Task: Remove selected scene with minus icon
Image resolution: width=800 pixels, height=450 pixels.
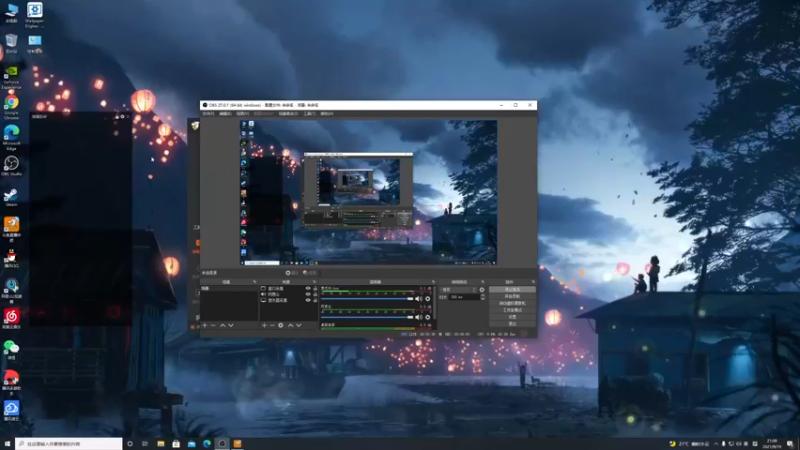Action: pyautogui.click(x=213, y=325)
